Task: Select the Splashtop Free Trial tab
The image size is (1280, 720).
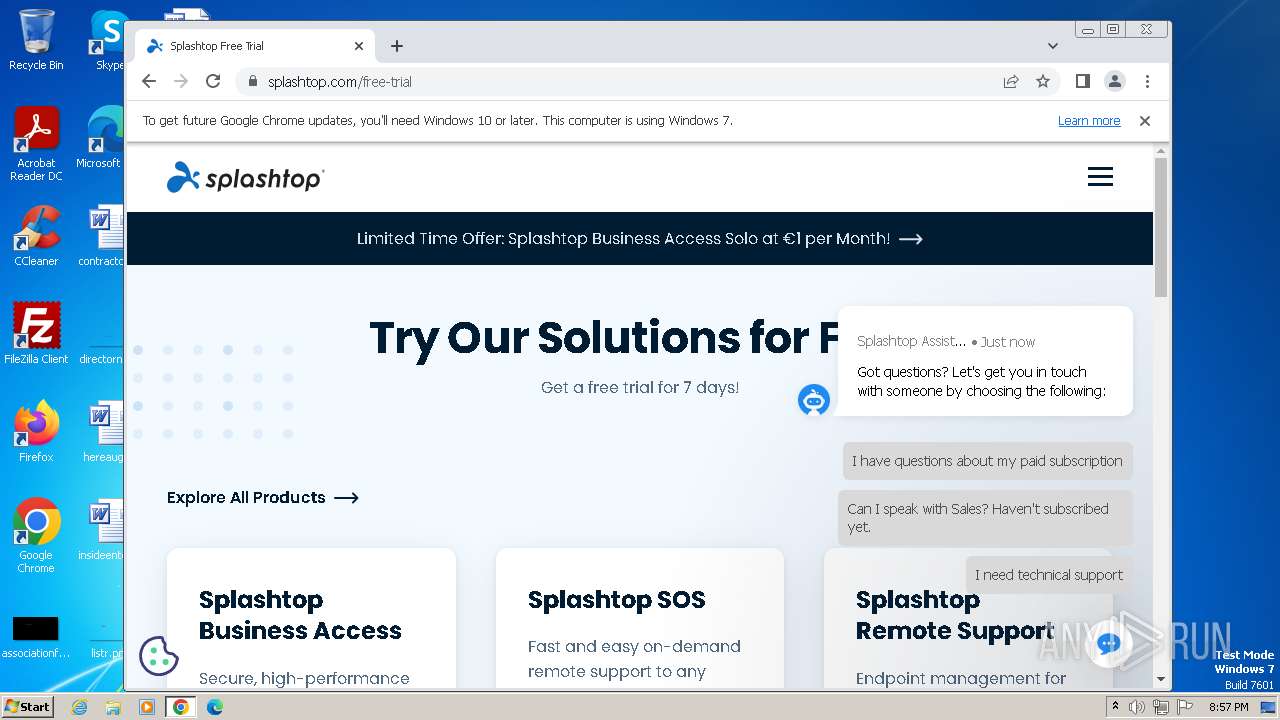Action: [255, 46]
